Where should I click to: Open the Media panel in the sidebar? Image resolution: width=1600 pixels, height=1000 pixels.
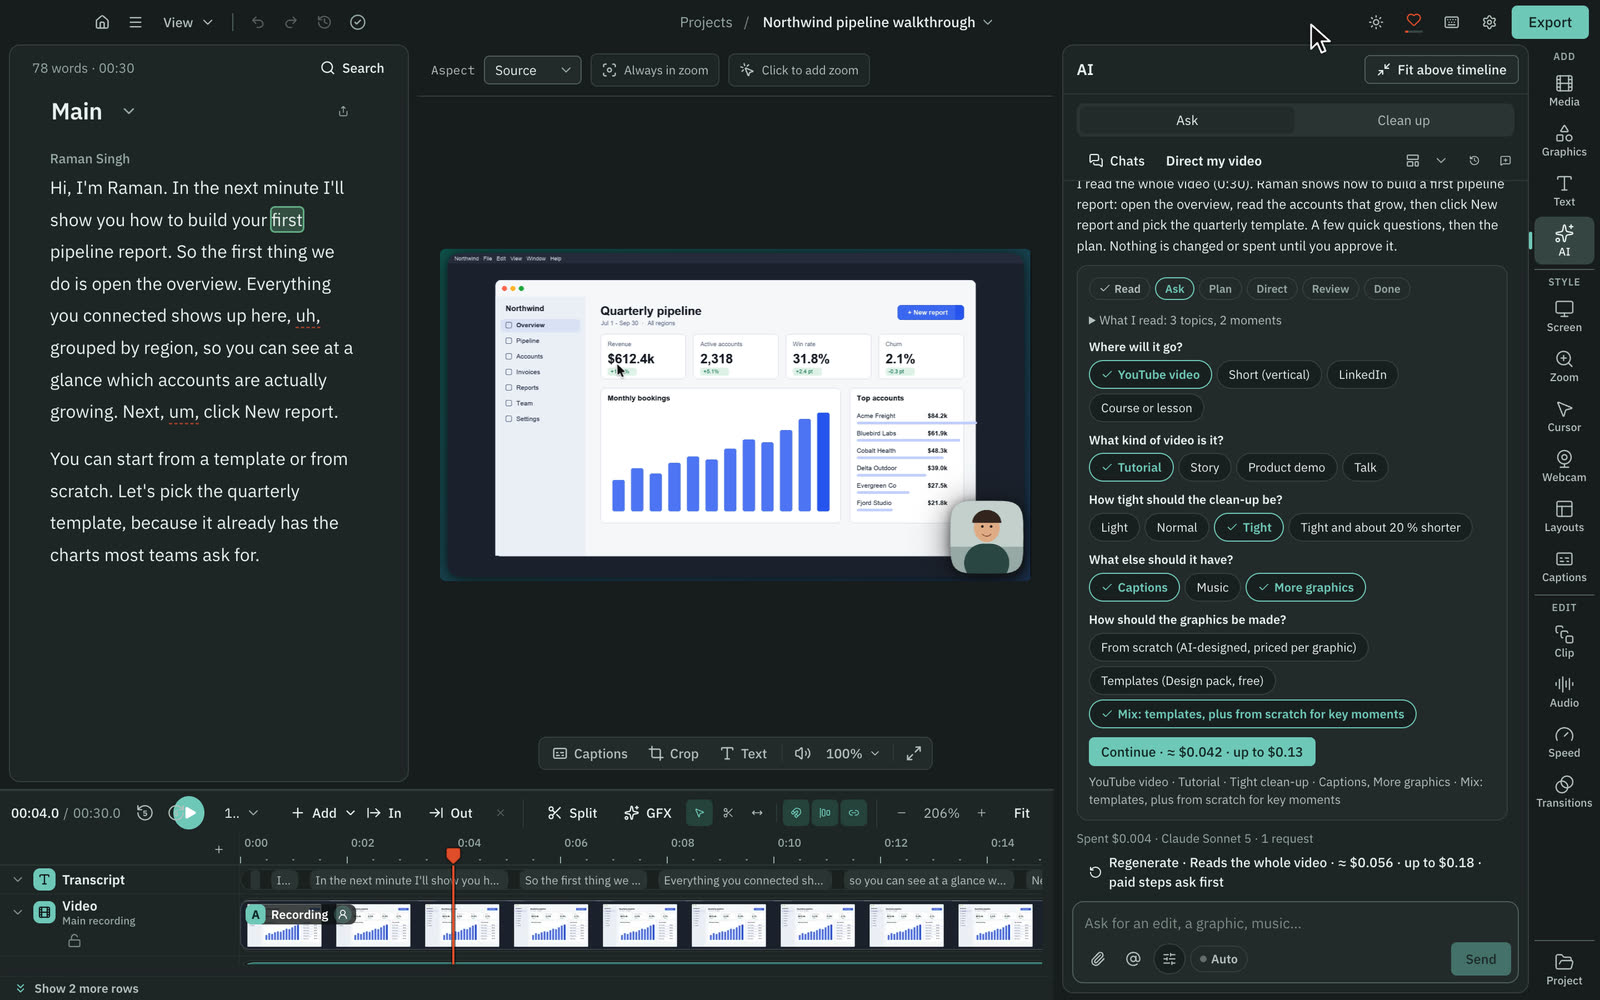(1564, 90)
